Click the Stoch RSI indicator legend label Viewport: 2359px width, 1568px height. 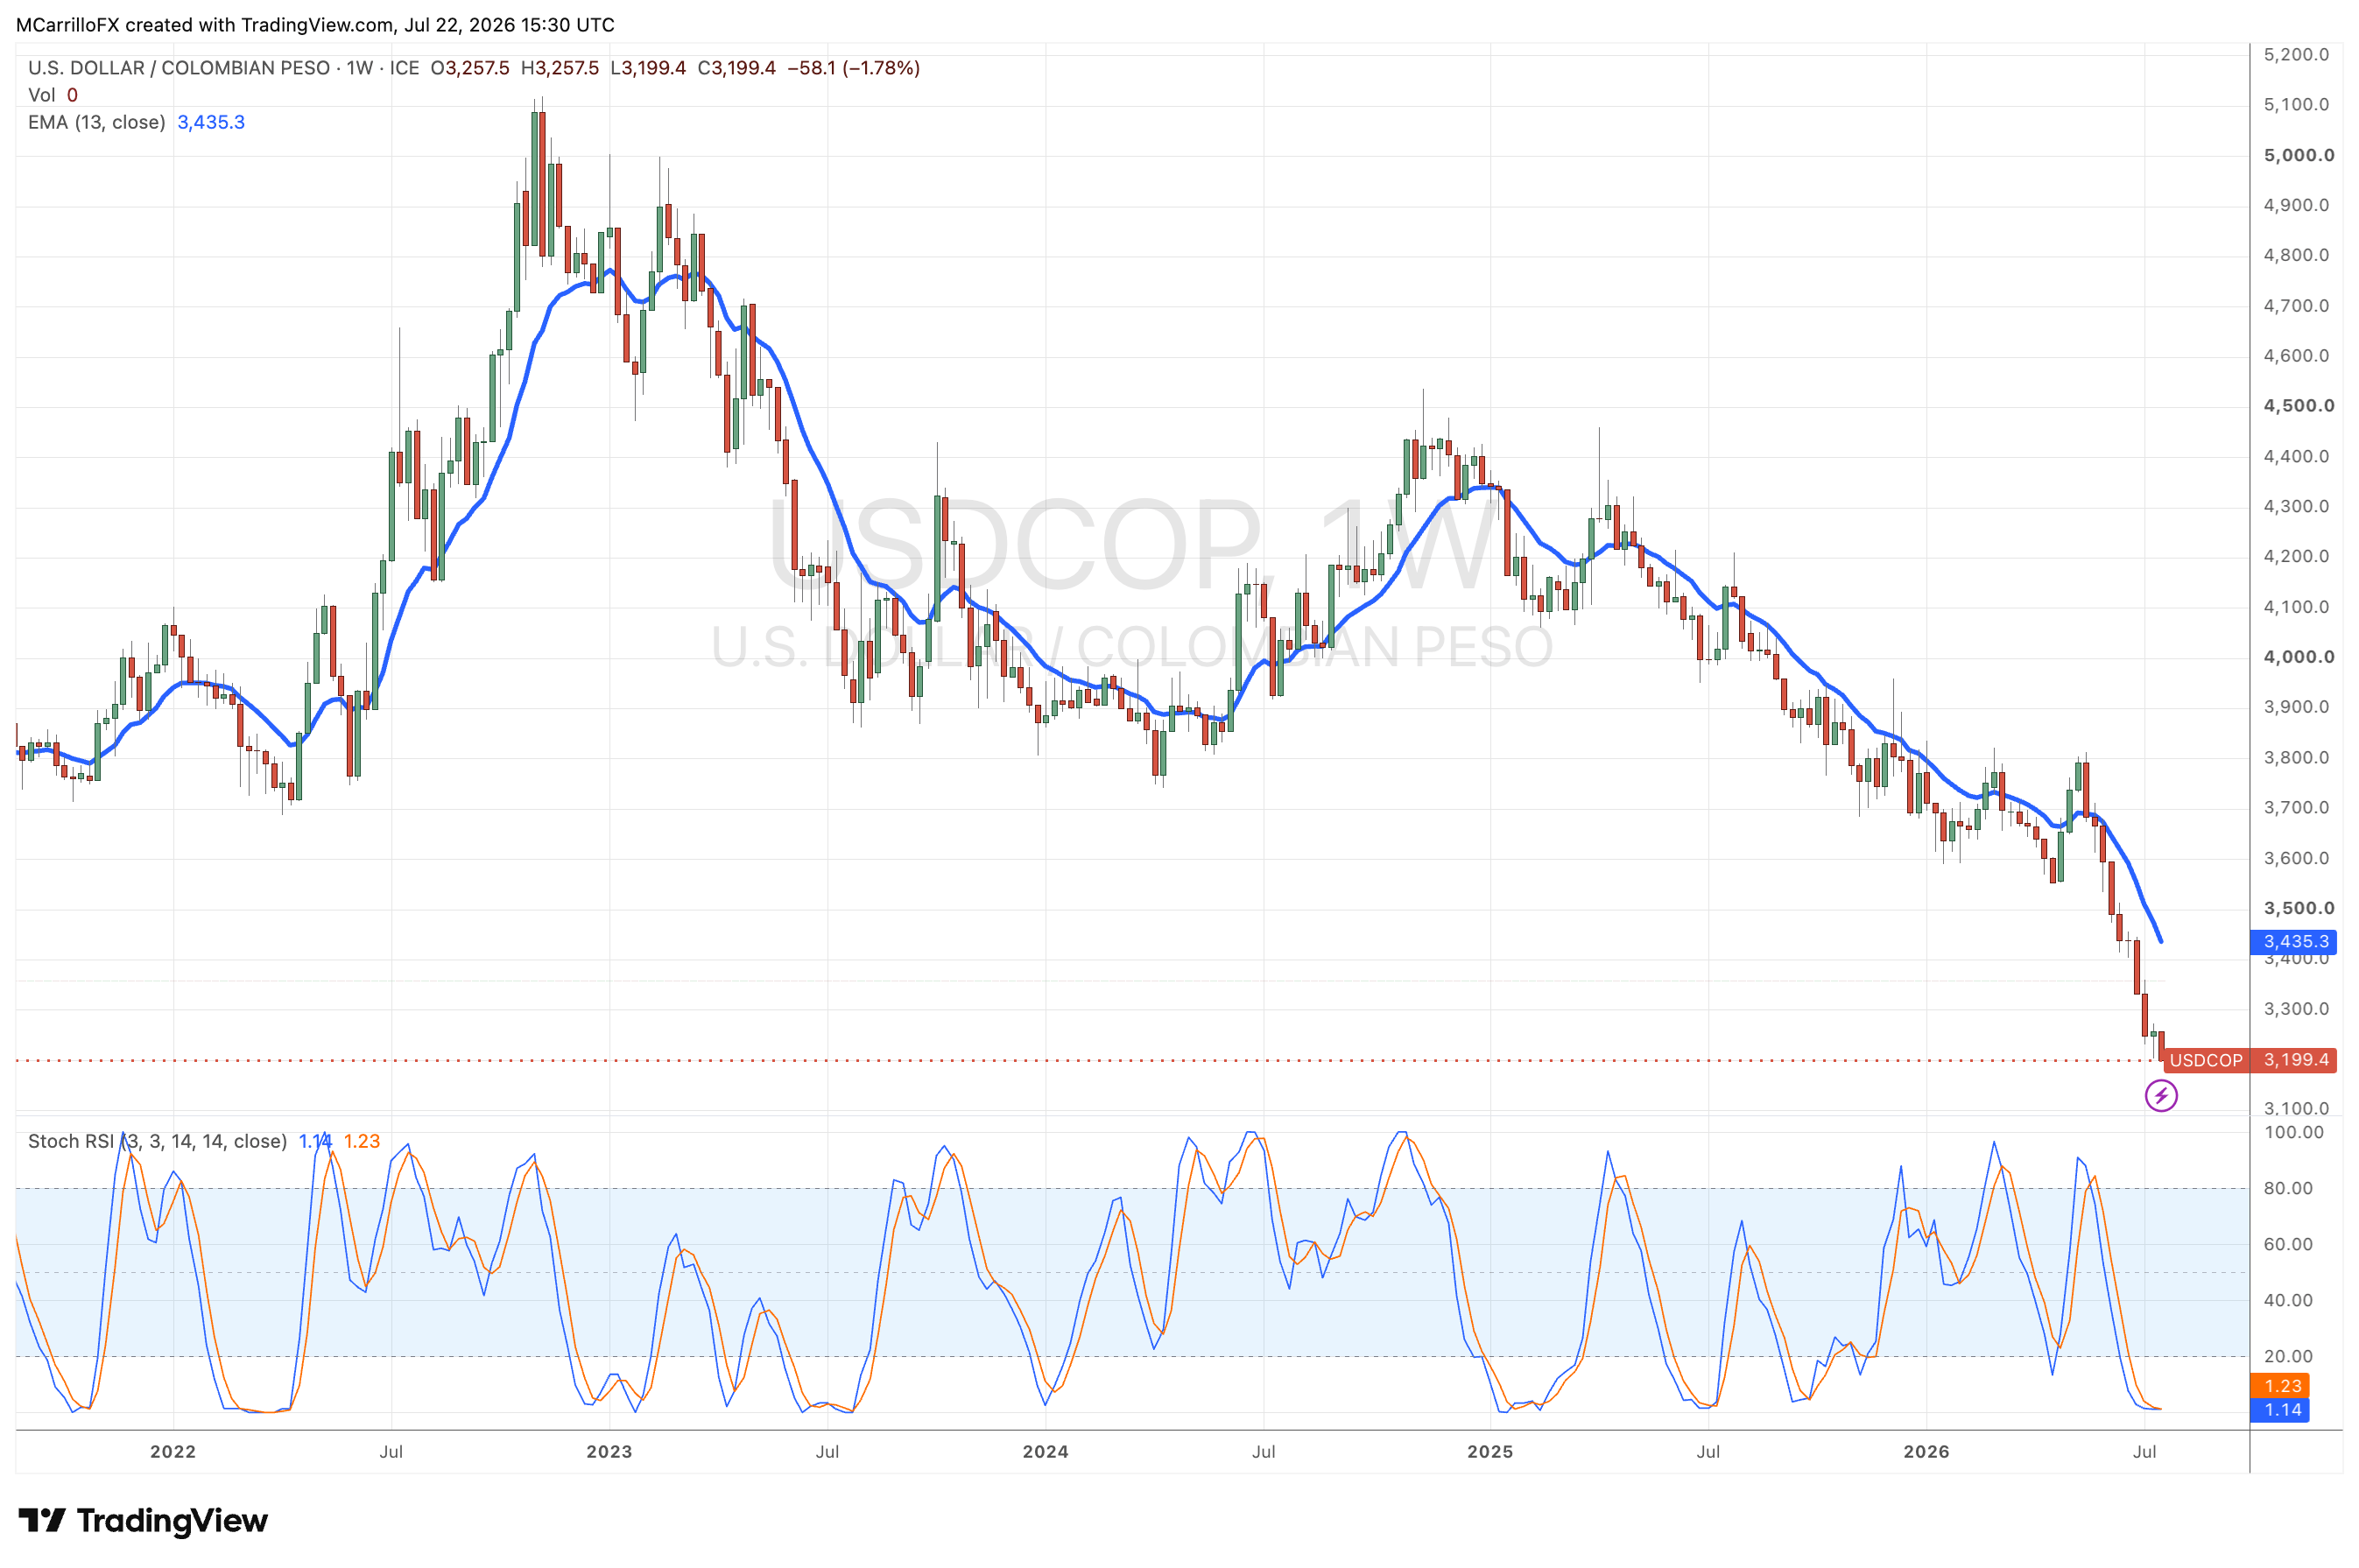pos(157,1141)
